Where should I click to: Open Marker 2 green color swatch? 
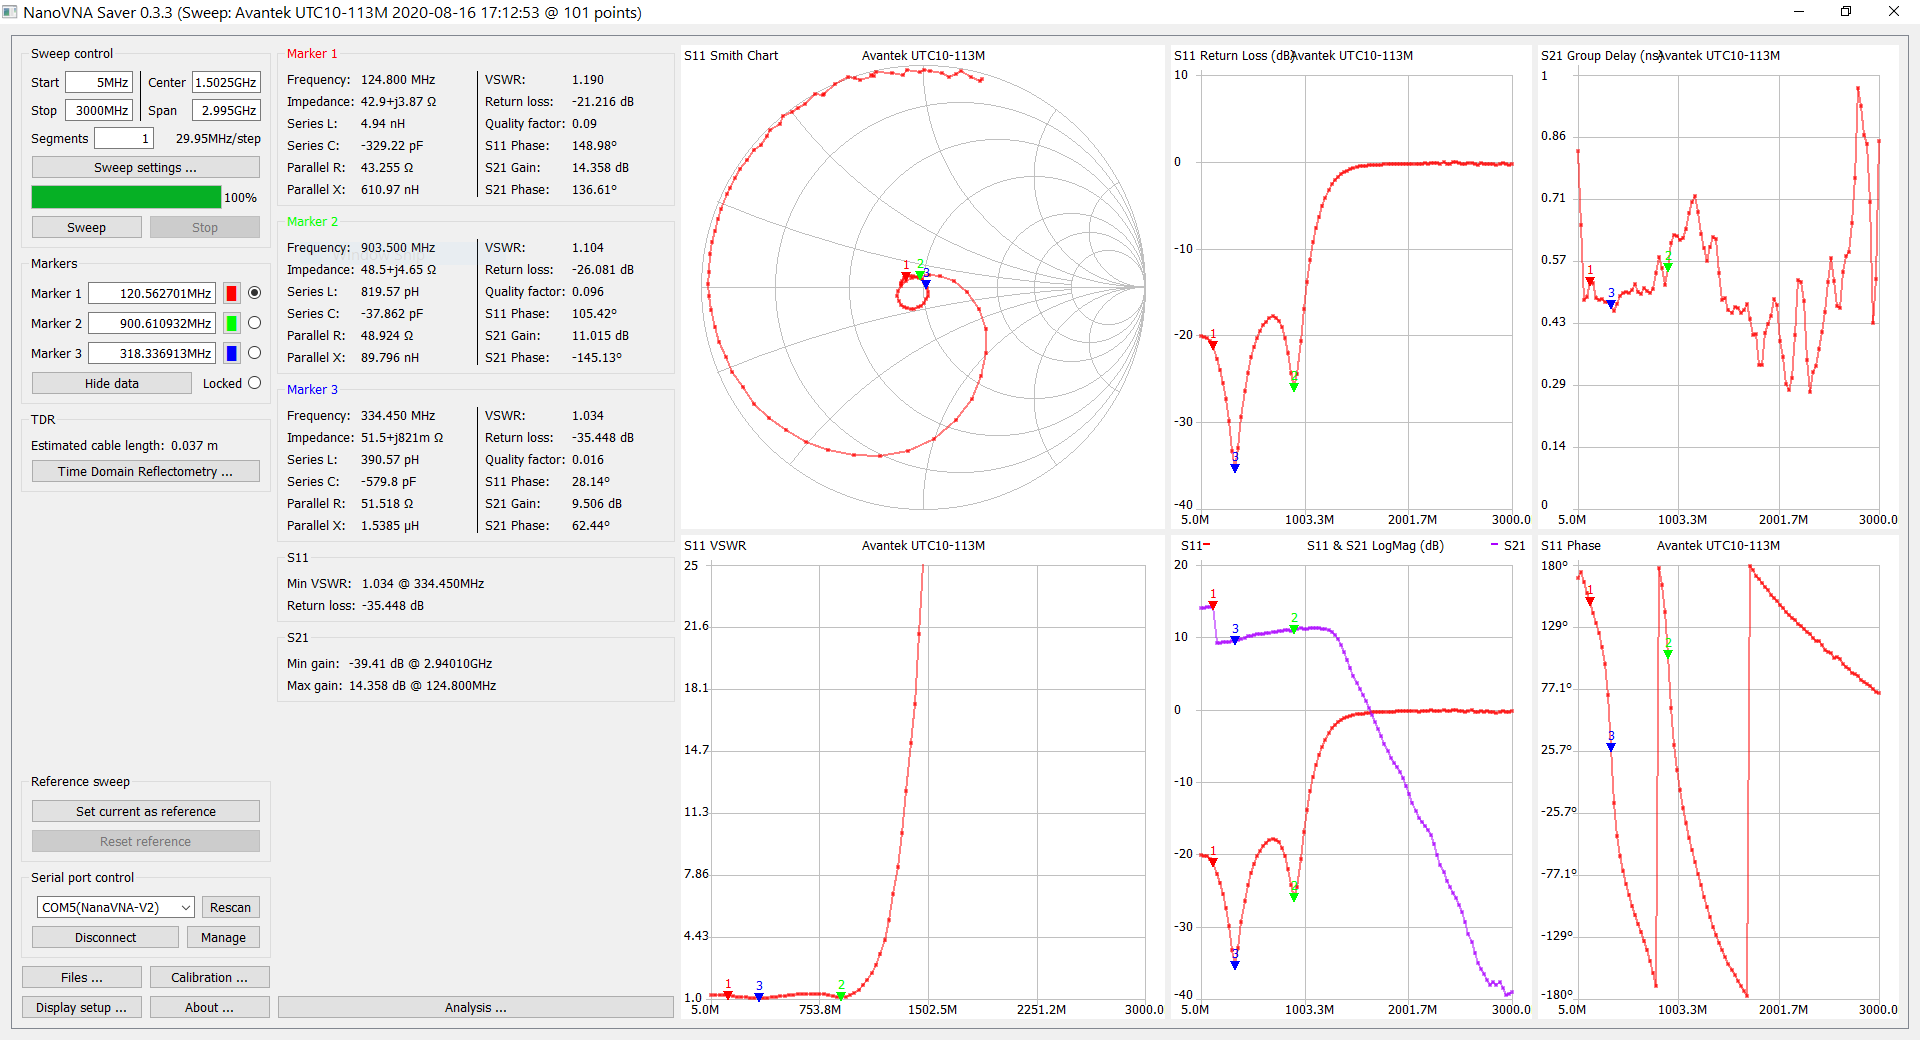point(231,323)
